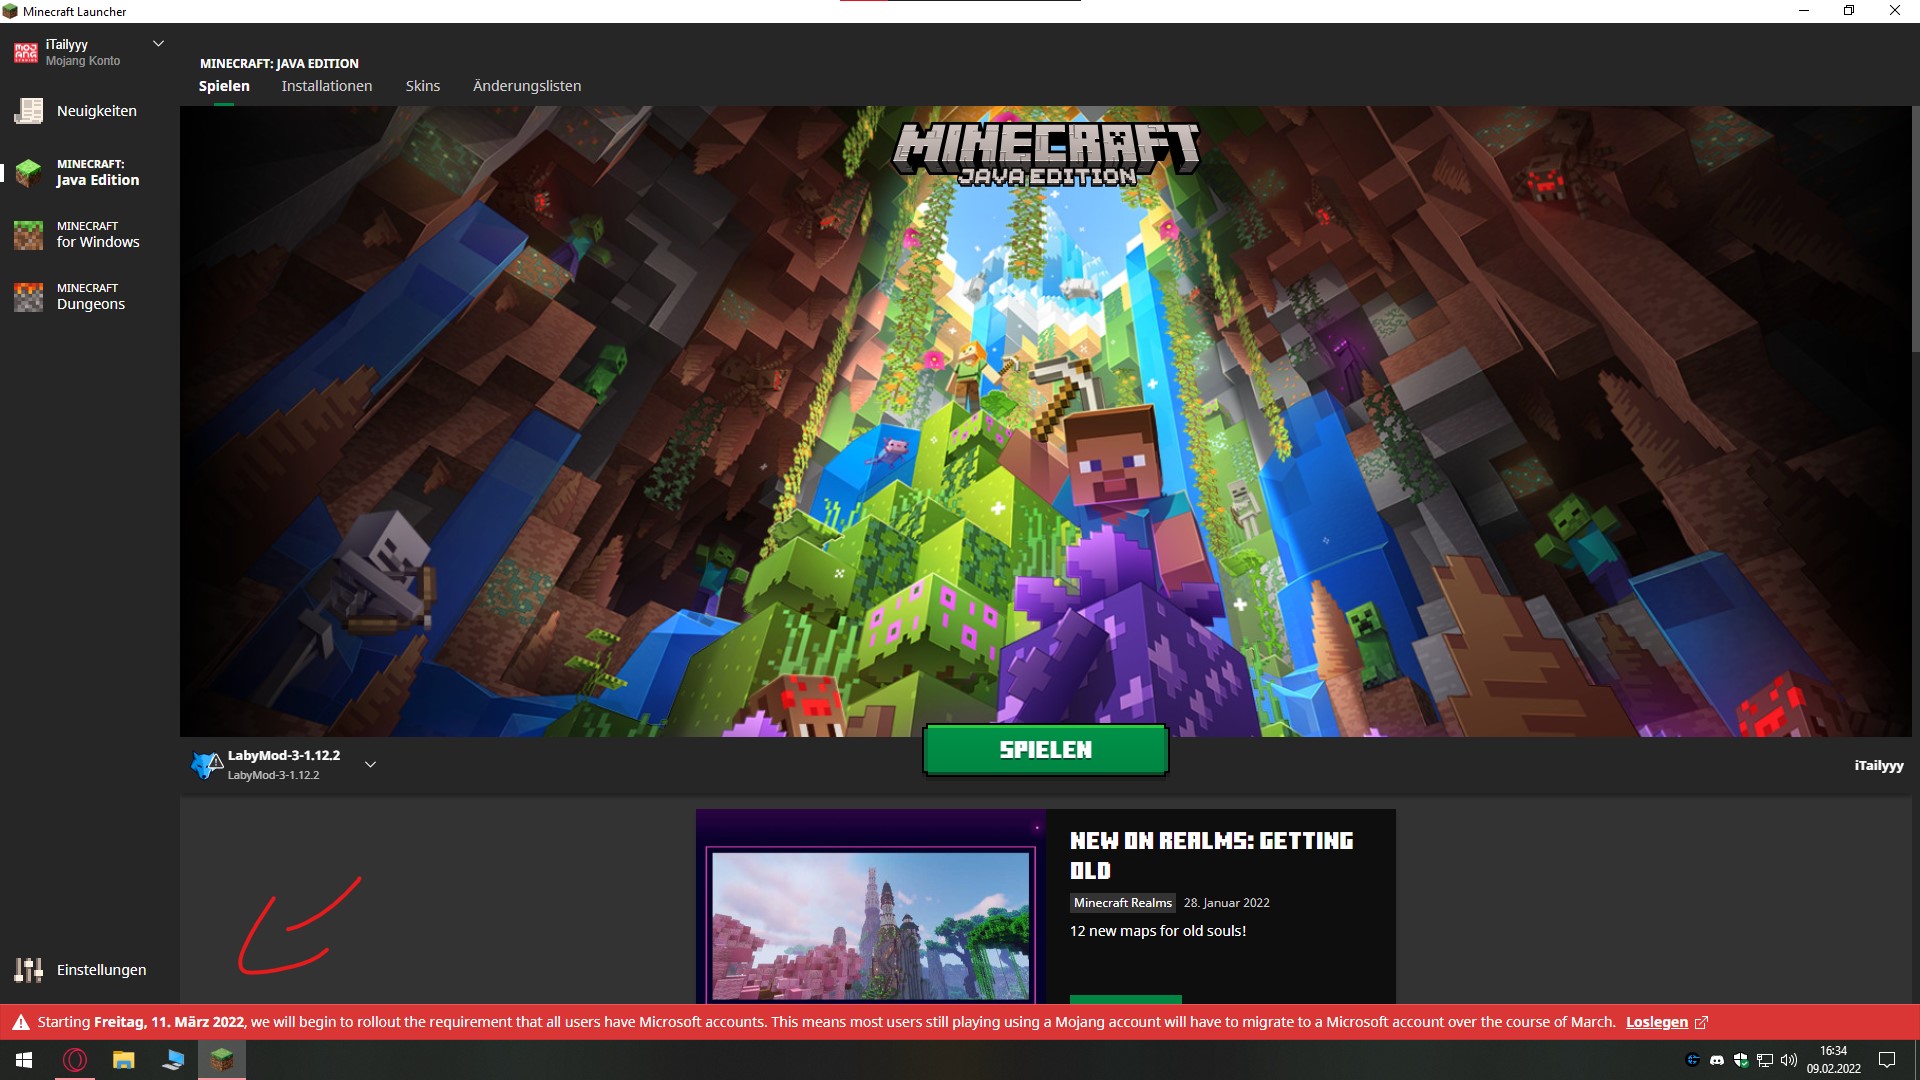
Task: Switch to the Skins tab
Action: 423,86
